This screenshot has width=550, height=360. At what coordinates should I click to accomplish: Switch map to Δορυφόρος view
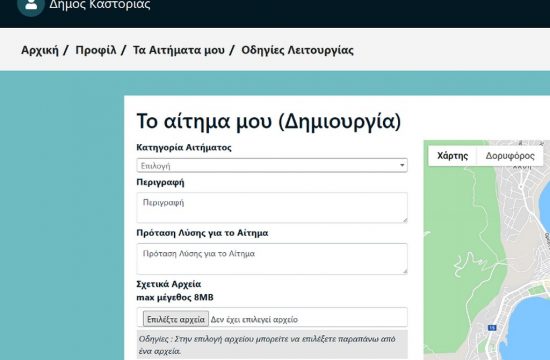click(510, 156)
